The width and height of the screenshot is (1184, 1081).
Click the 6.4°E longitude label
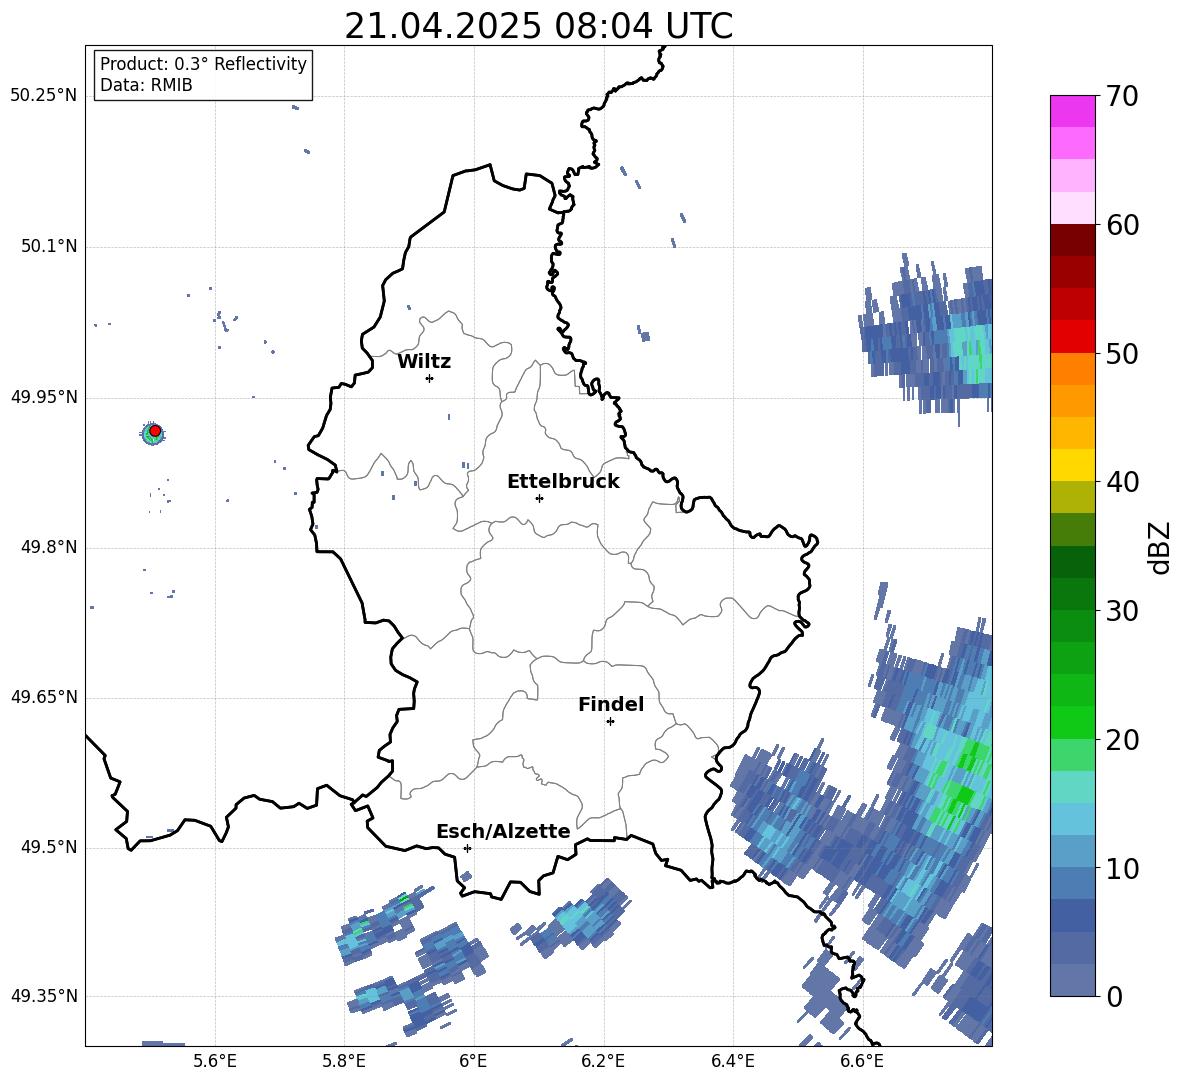coord(732,1061)
